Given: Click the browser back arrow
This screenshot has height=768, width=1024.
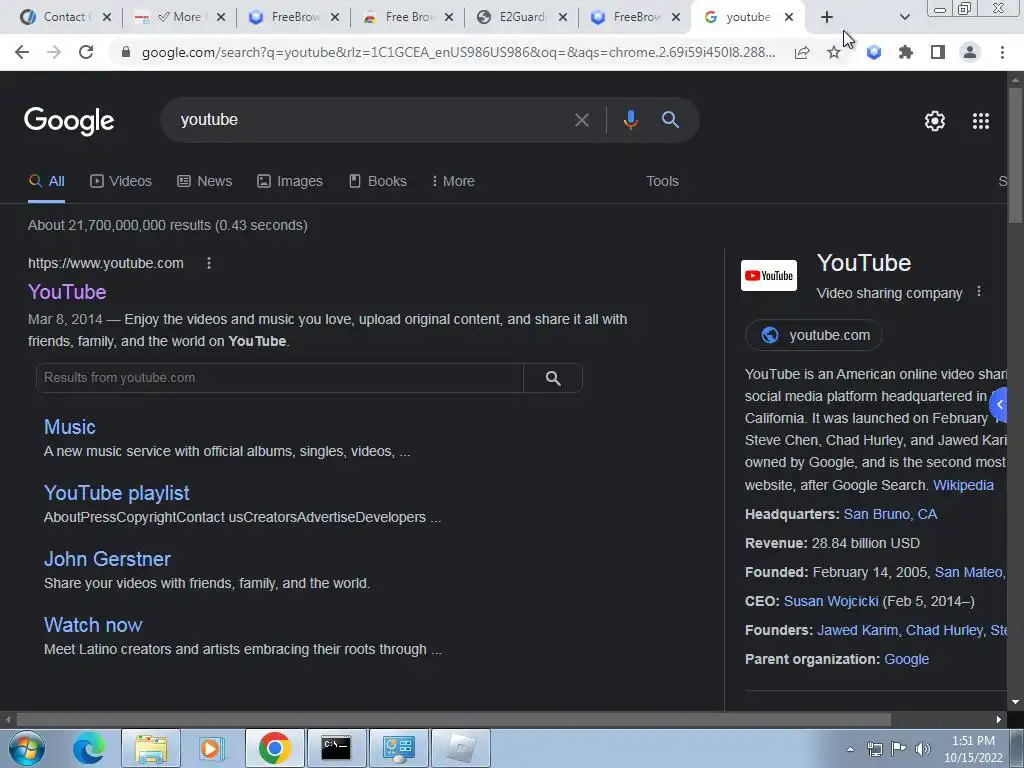Looking at the screenshot, I should [x=22, y=52].
